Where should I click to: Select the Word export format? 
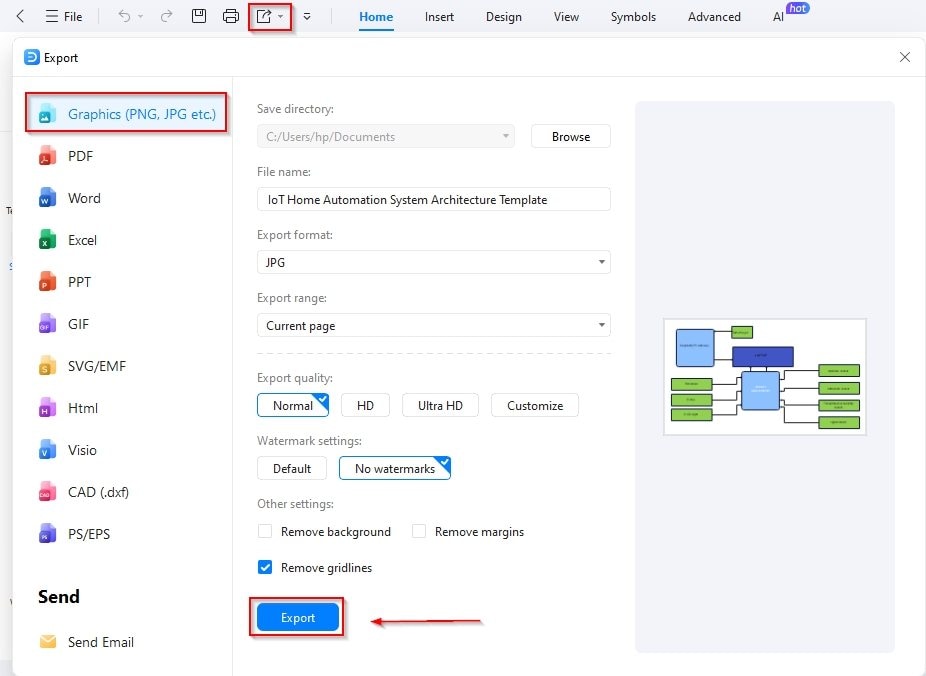pyautogui.click(x=84, y=198)
